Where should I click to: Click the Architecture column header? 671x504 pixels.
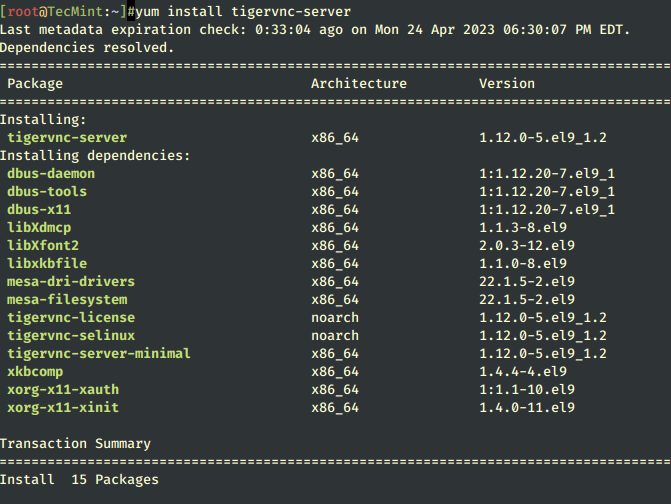[x=359, y=84]
